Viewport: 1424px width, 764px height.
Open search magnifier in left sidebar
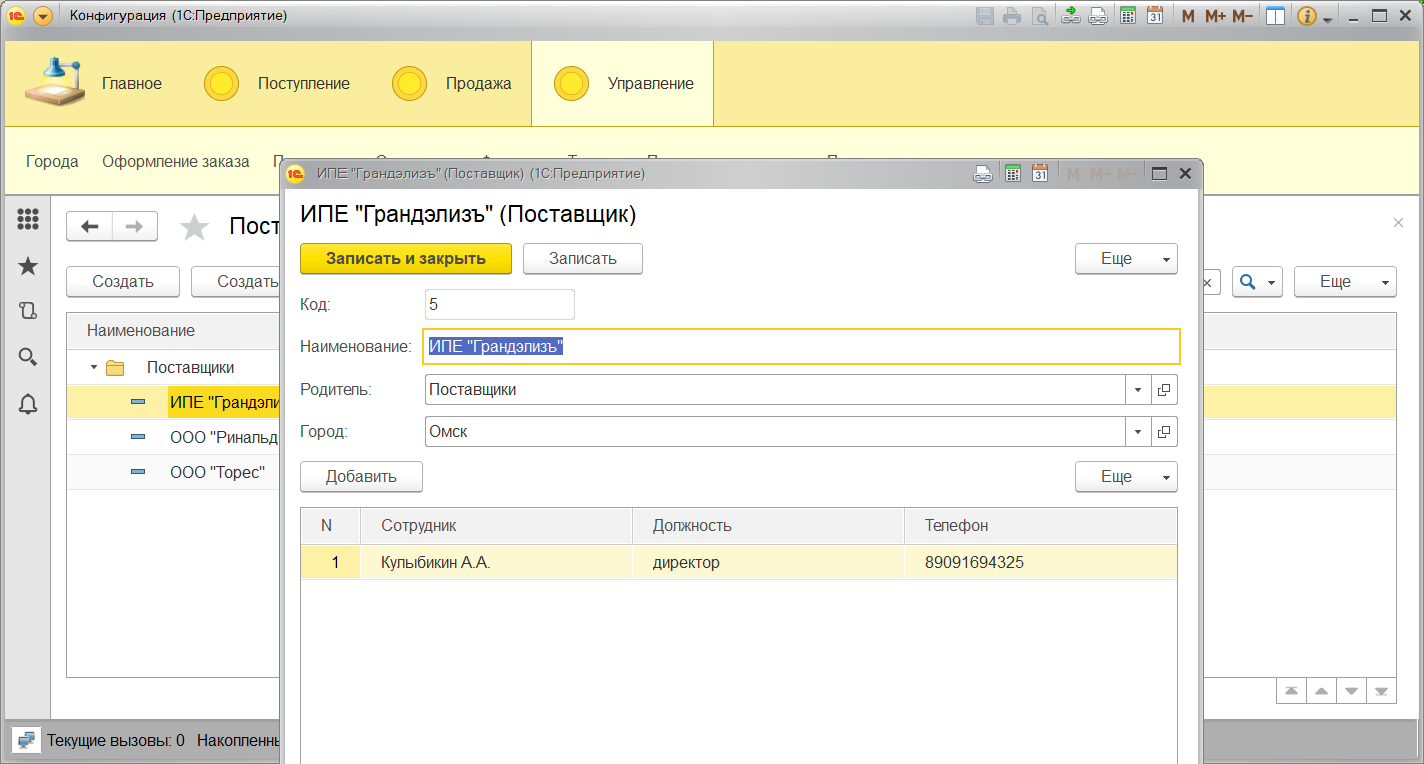click(x=28, y=357)
